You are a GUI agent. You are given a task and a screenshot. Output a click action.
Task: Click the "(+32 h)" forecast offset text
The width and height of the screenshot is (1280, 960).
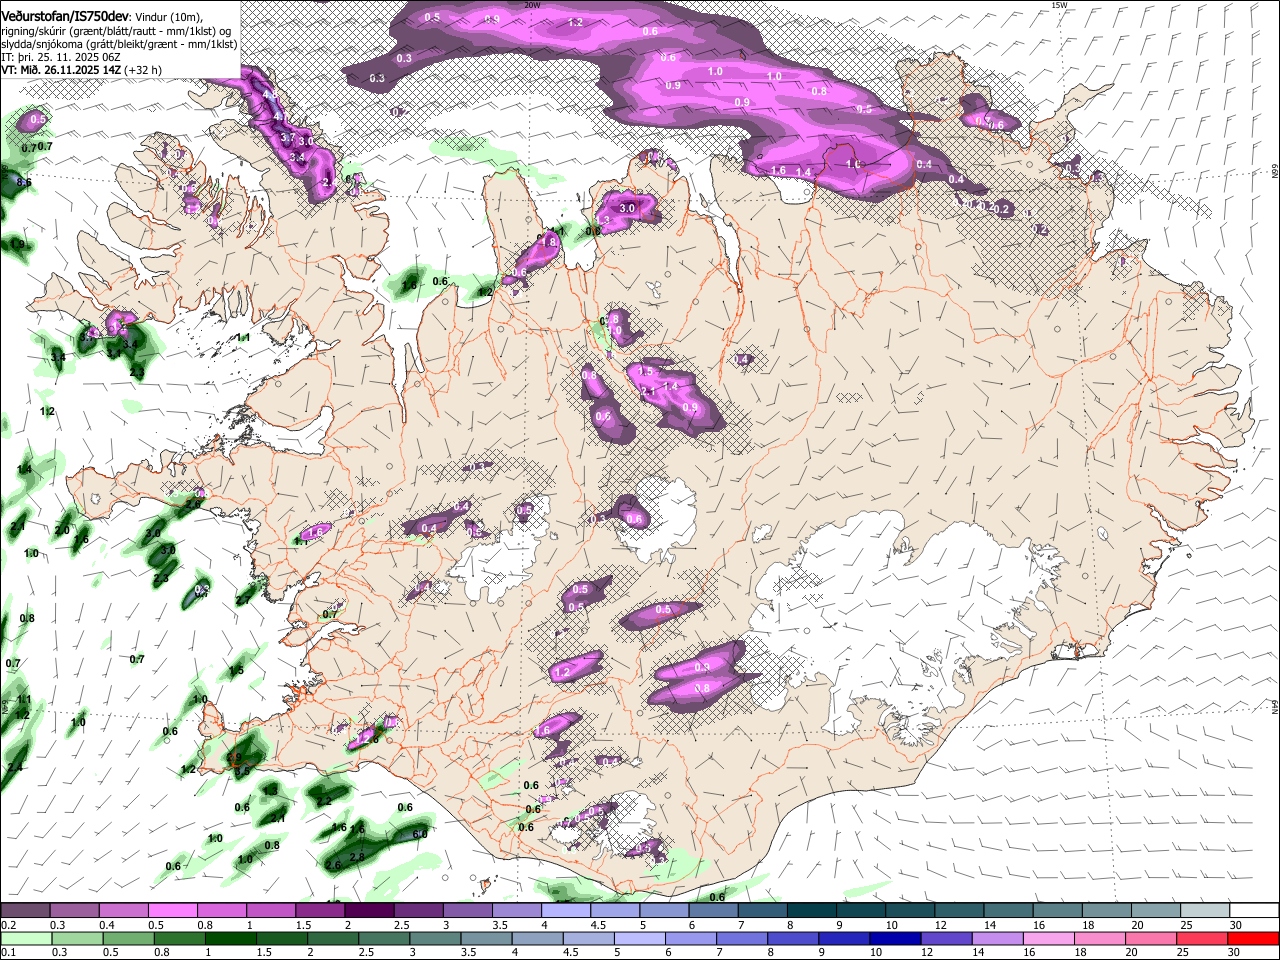pyautogui.click(x=143, y=70)
